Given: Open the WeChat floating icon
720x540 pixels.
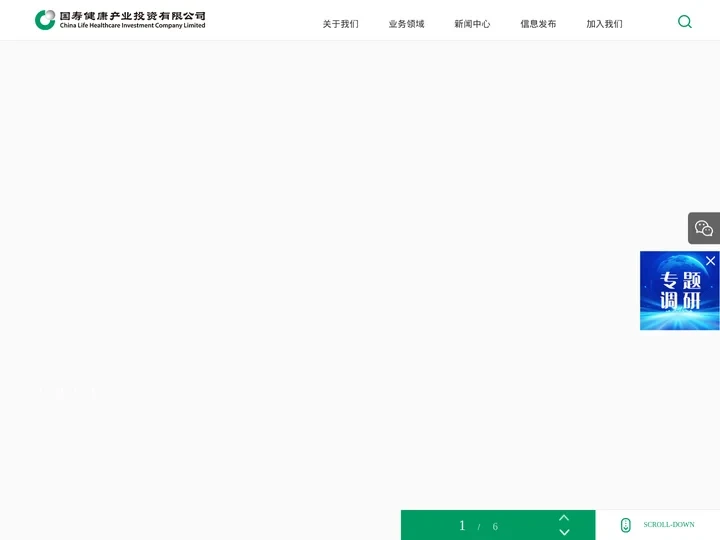Looking at the screenshot, I should coord(703,228).
